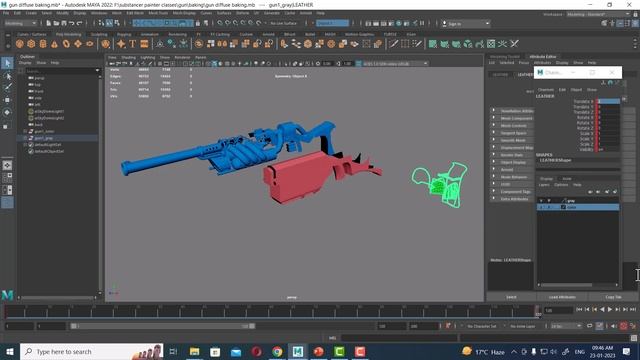Image resolution: width=640 pixels, height=360 pixels.
Task: Click the Multi-Cut knife shelf icon
Action: coord(393,44)
